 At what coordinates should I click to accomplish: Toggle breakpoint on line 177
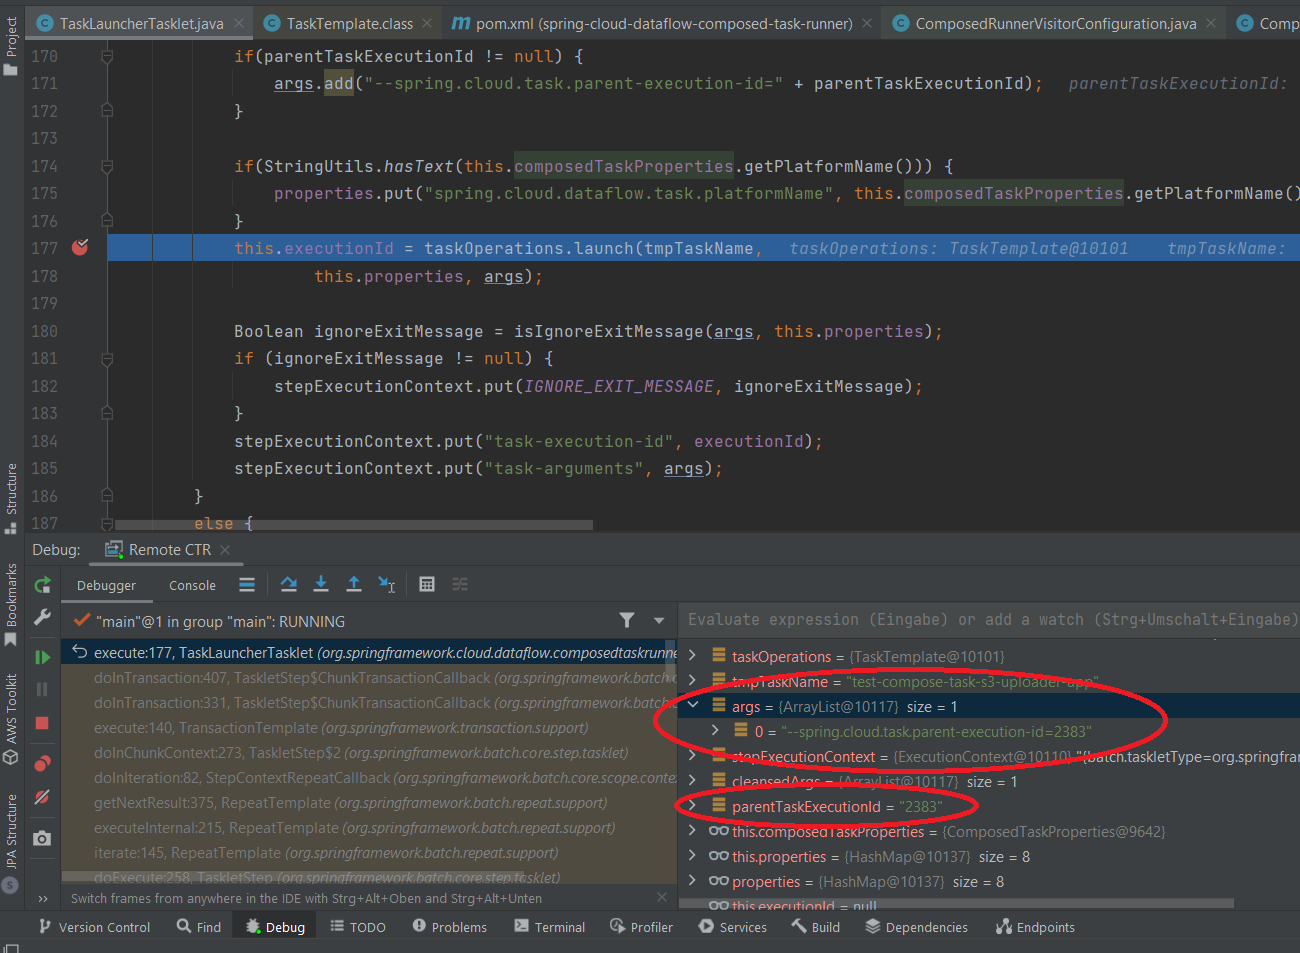click(80, 247)
